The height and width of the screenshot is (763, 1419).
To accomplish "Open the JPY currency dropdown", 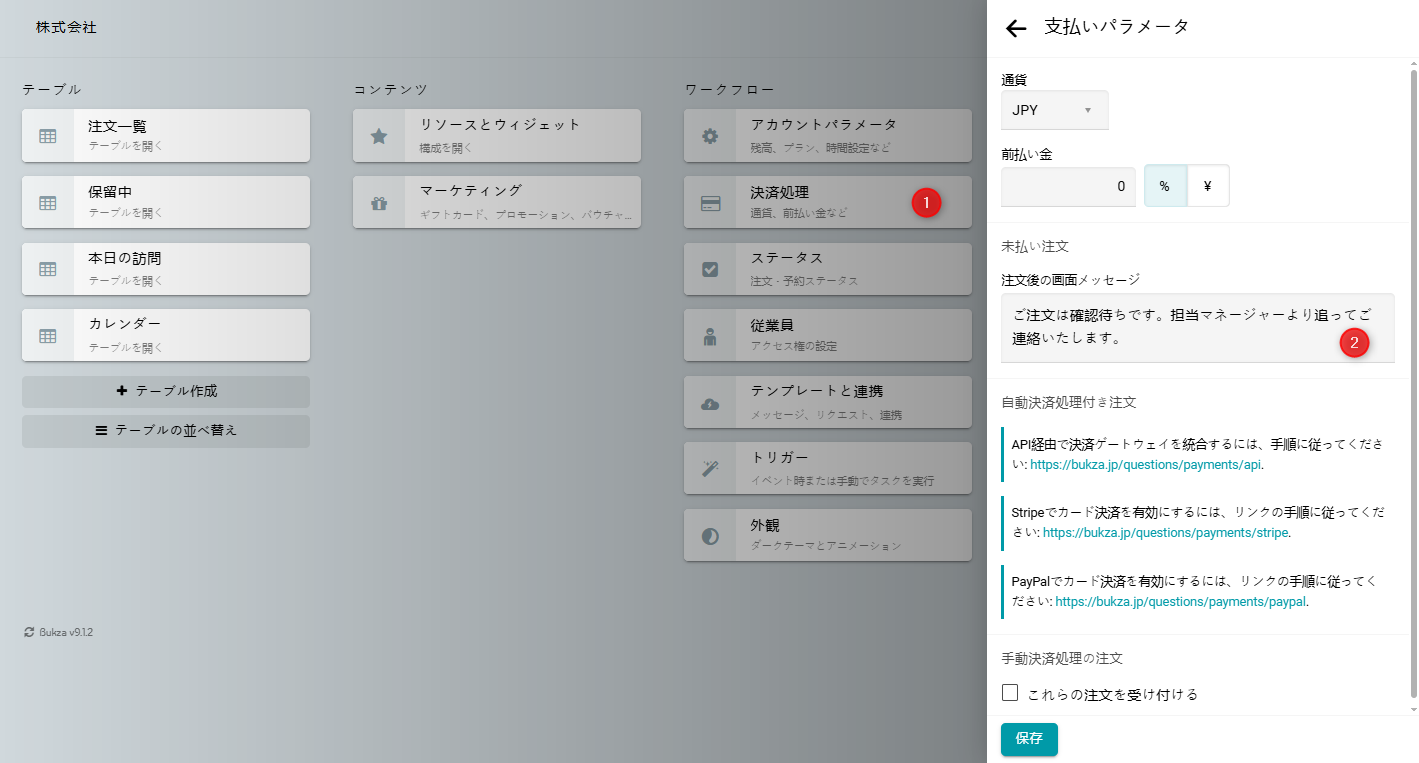I will point(1055,110).
